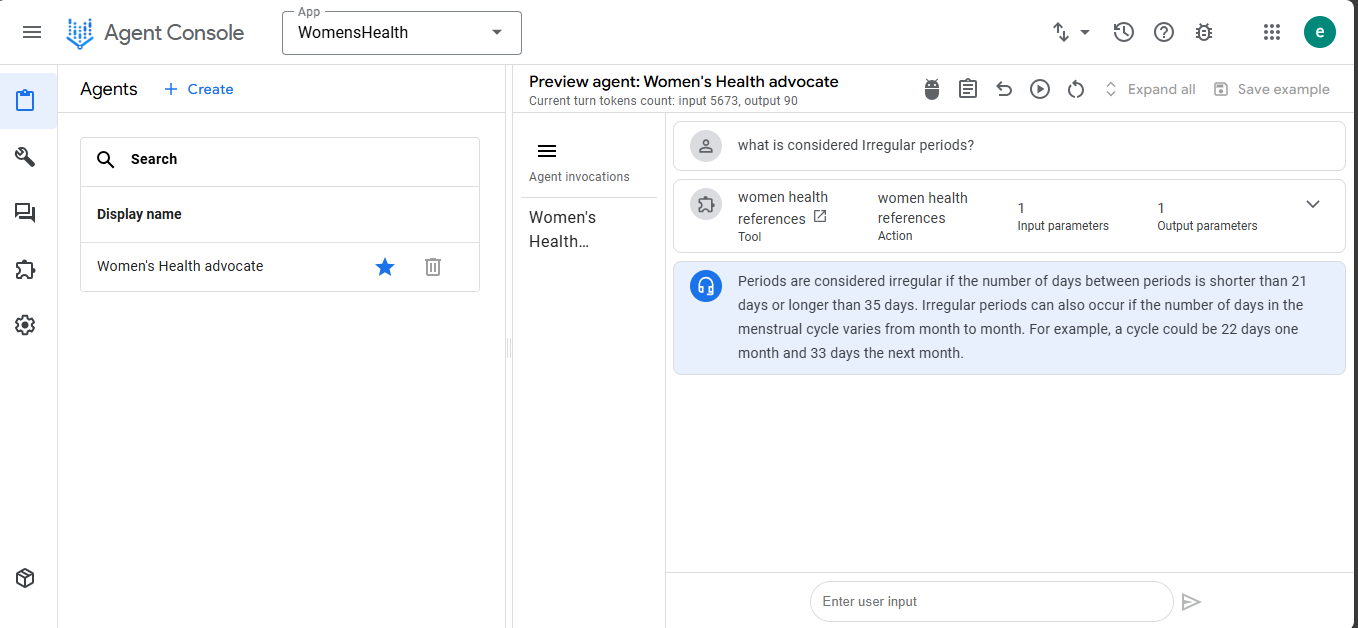Click the Agents panel title
1358x628 pixels.
[x=109, y=89]
